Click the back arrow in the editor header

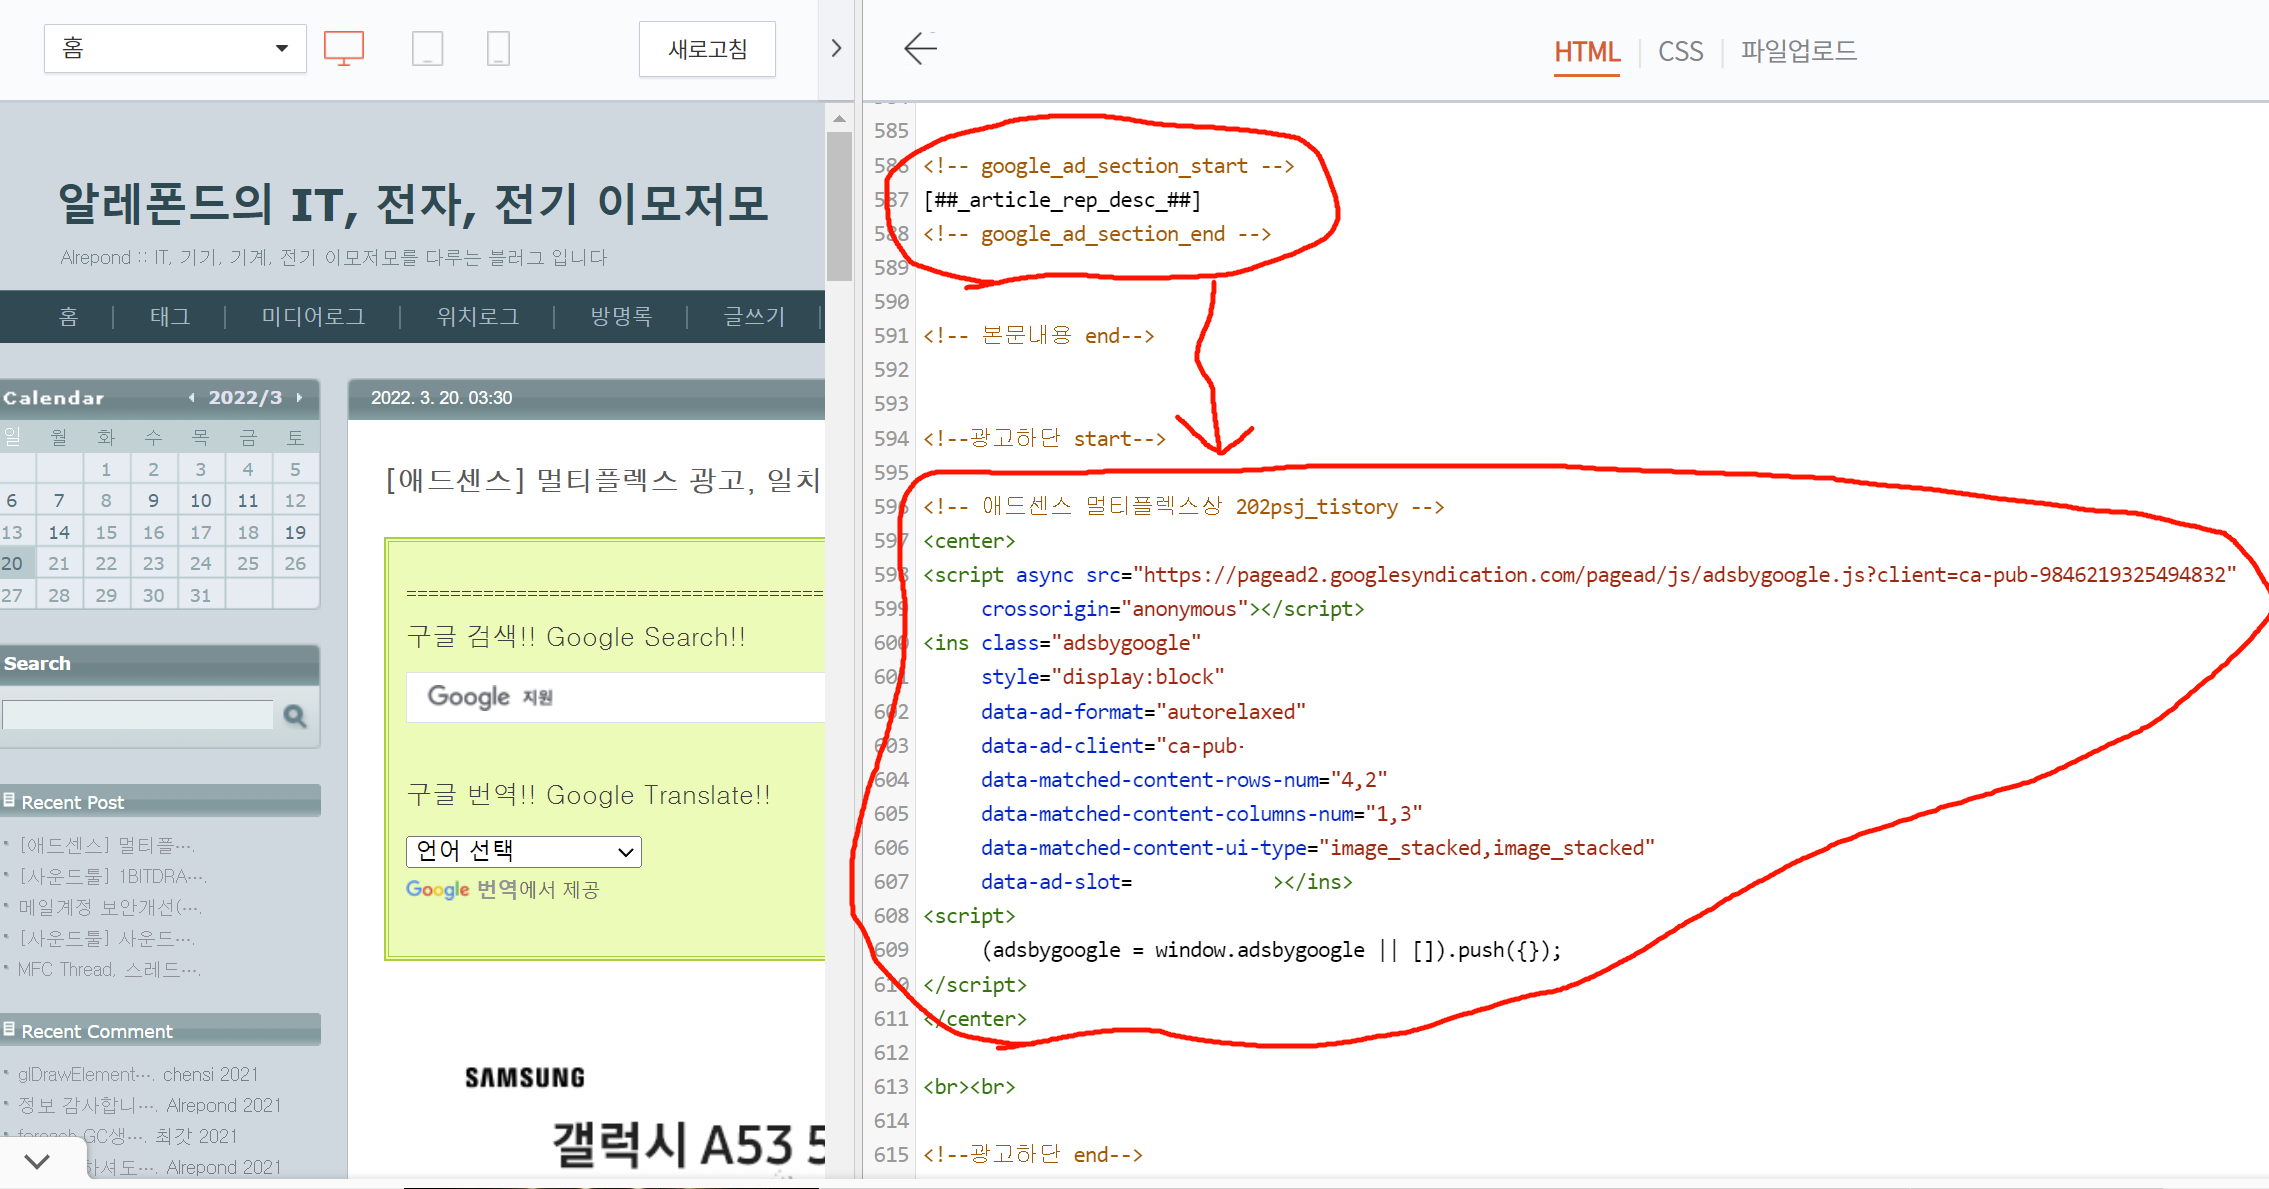click(920, 48)
